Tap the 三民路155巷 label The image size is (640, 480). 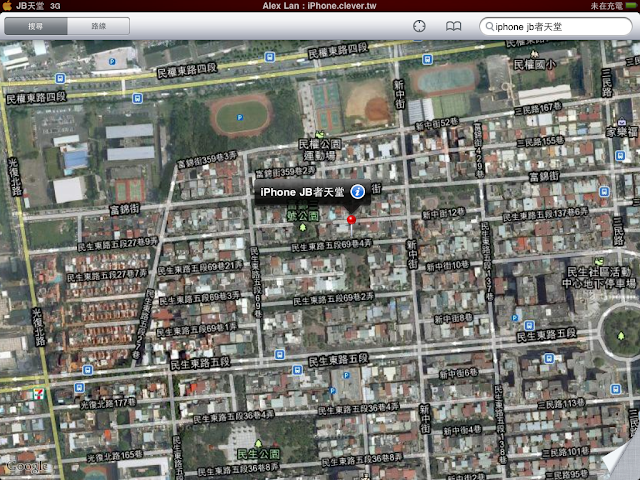[x=540, y=142]
